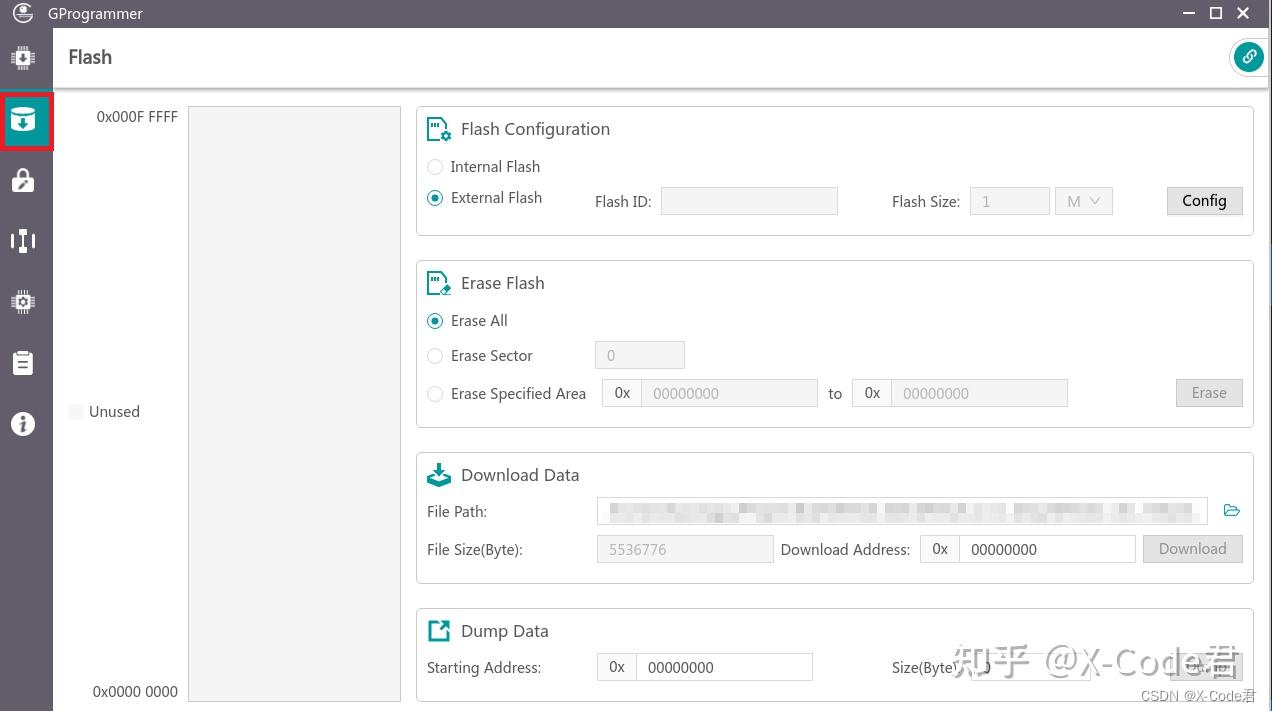Open the Help info icon

coord(23,424)
